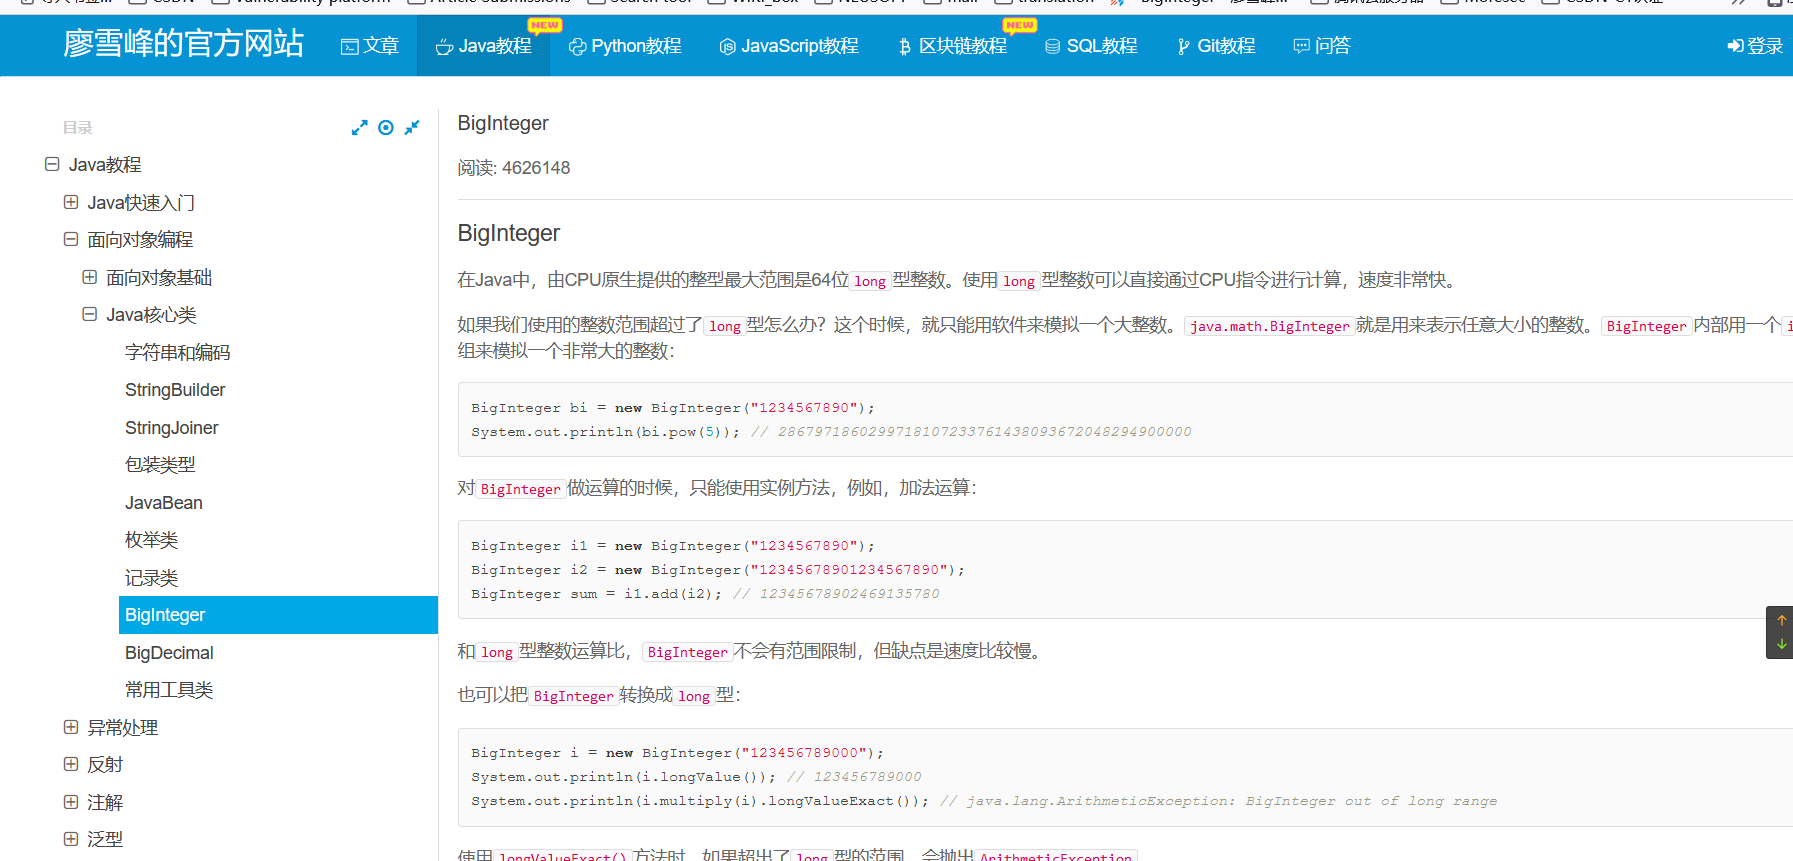Open the StringJoiner chapter
The height and width of the screenshot is (861, 1793).
(171, 428)
